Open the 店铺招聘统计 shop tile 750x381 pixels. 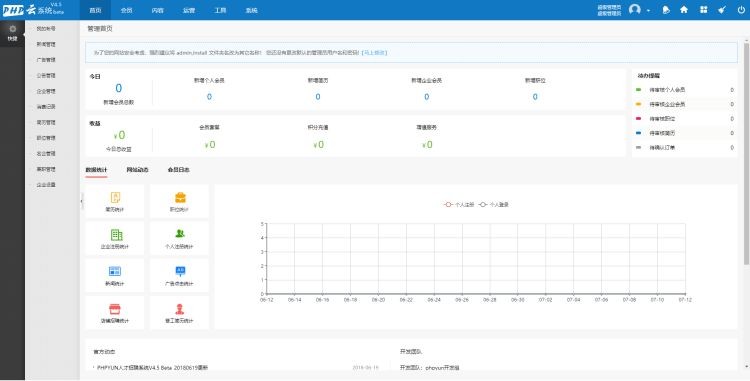[x=115, y=313]
